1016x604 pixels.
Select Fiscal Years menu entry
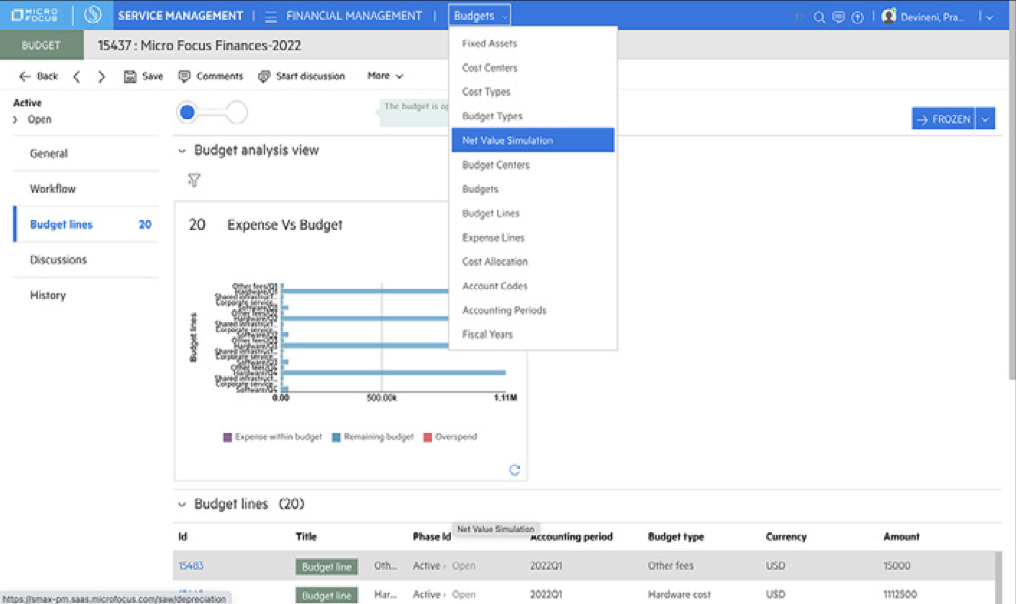[x=533, y=334]
